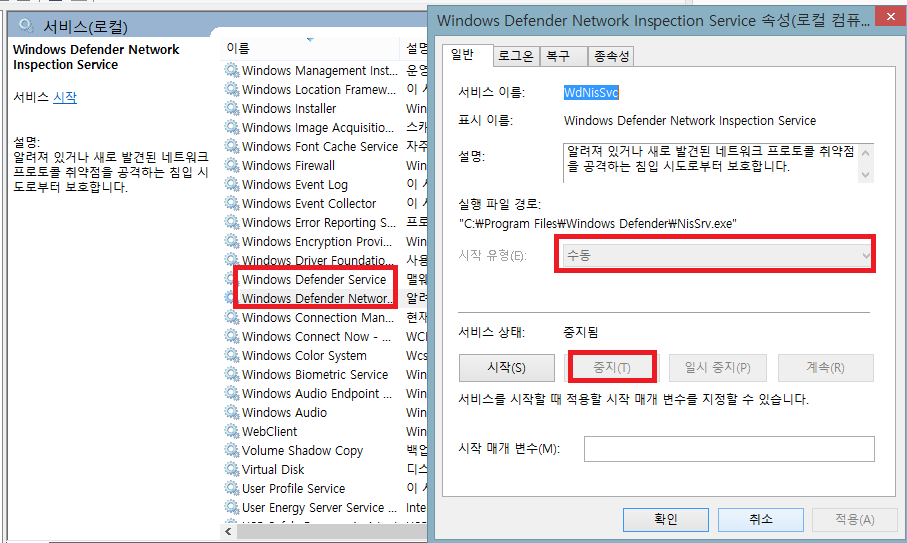Confirm with the 확인 button
Image resolution: width=907 pixels, height=543 pixels.
pyautogui.click(x=666, y=519)
